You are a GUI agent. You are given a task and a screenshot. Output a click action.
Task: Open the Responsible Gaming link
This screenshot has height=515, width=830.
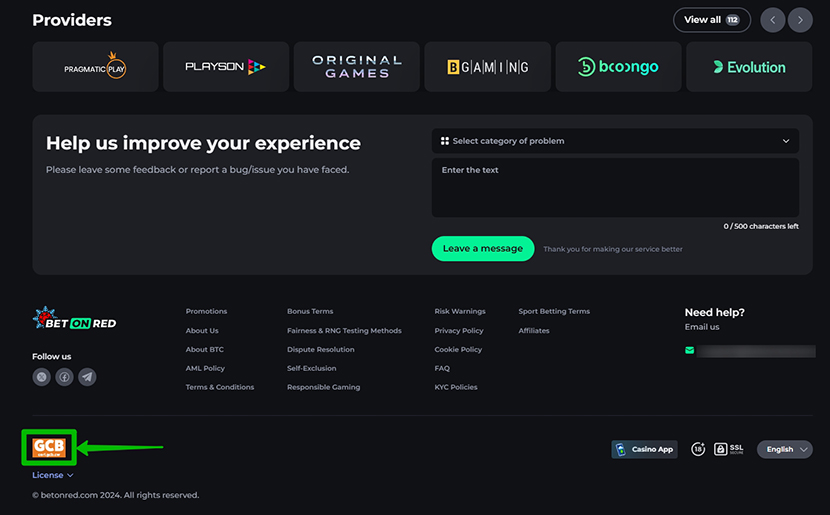pyautogui.click(x=323, y=387)
